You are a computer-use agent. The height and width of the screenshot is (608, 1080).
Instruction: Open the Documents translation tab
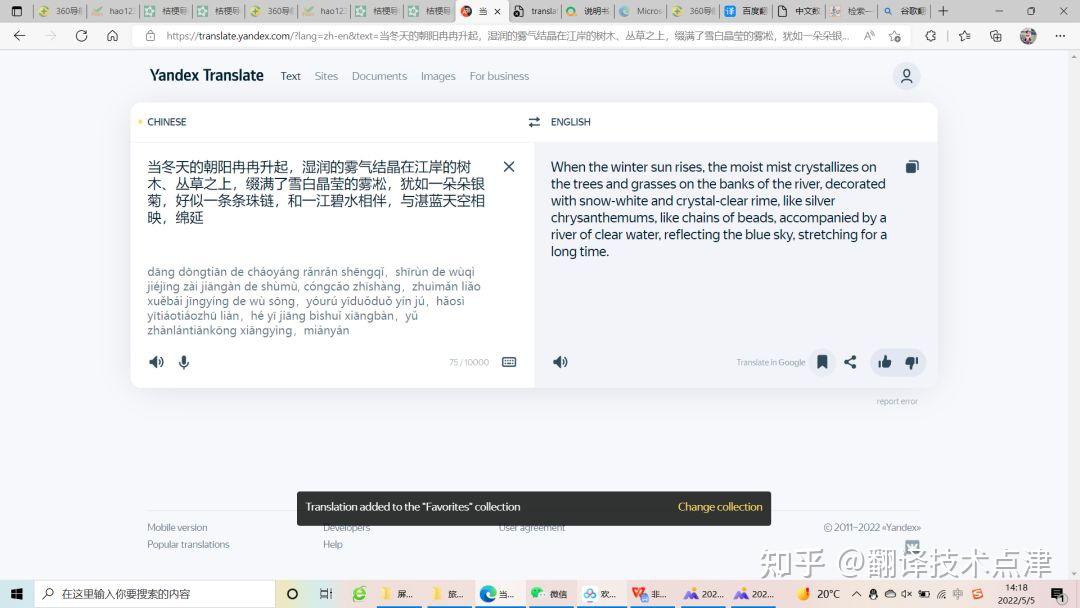[x=379, y=75]
